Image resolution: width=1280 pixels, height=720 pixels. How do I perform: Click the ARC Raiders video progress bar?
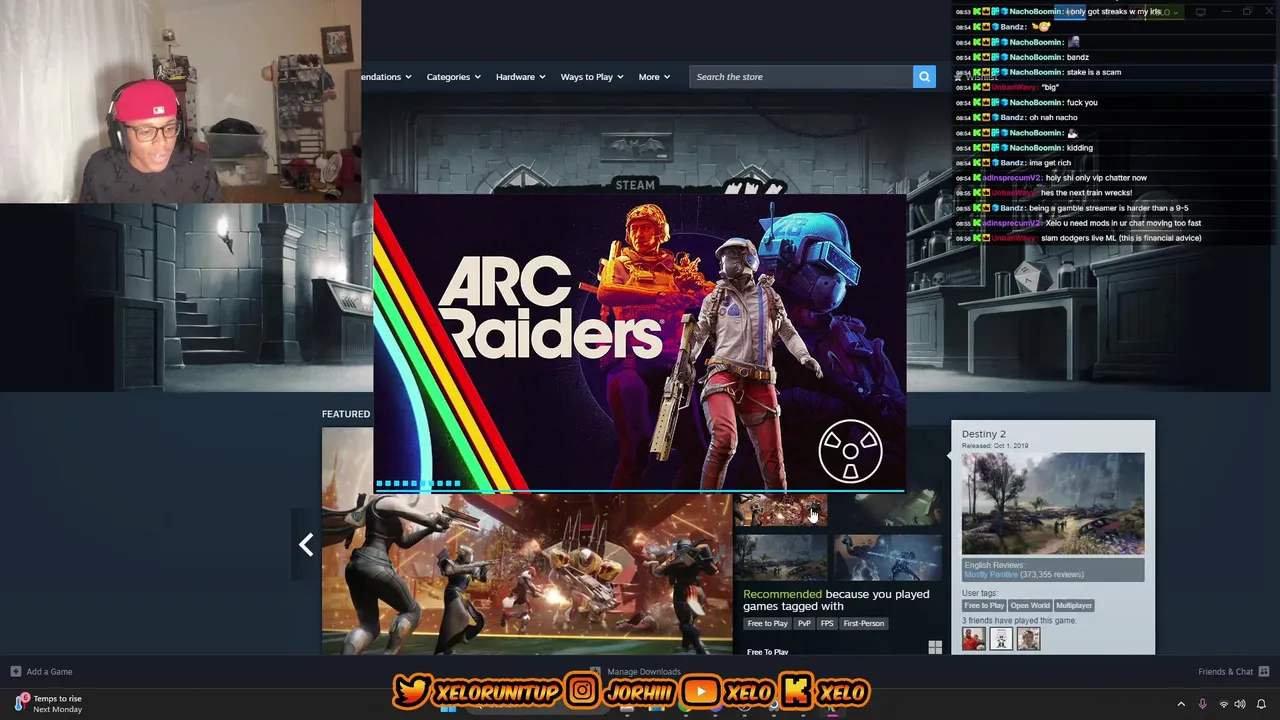640,490
